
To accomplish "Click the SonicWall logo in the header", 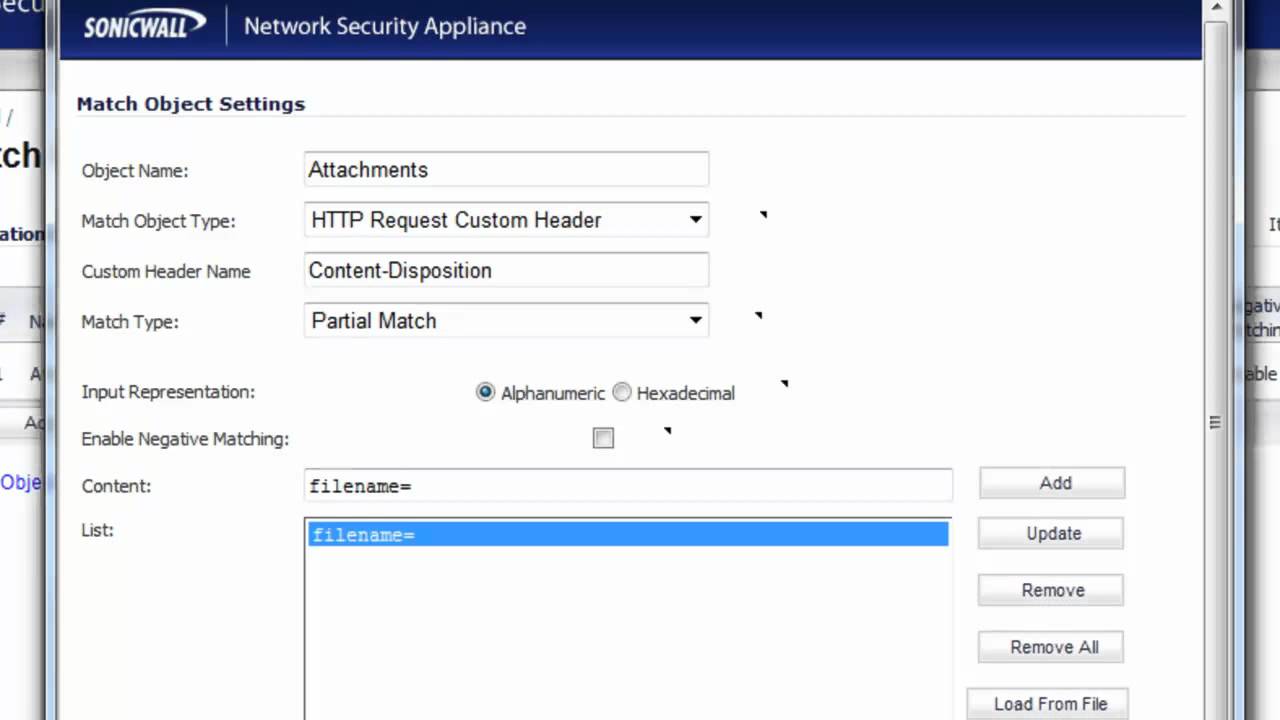I will point(145,26).
